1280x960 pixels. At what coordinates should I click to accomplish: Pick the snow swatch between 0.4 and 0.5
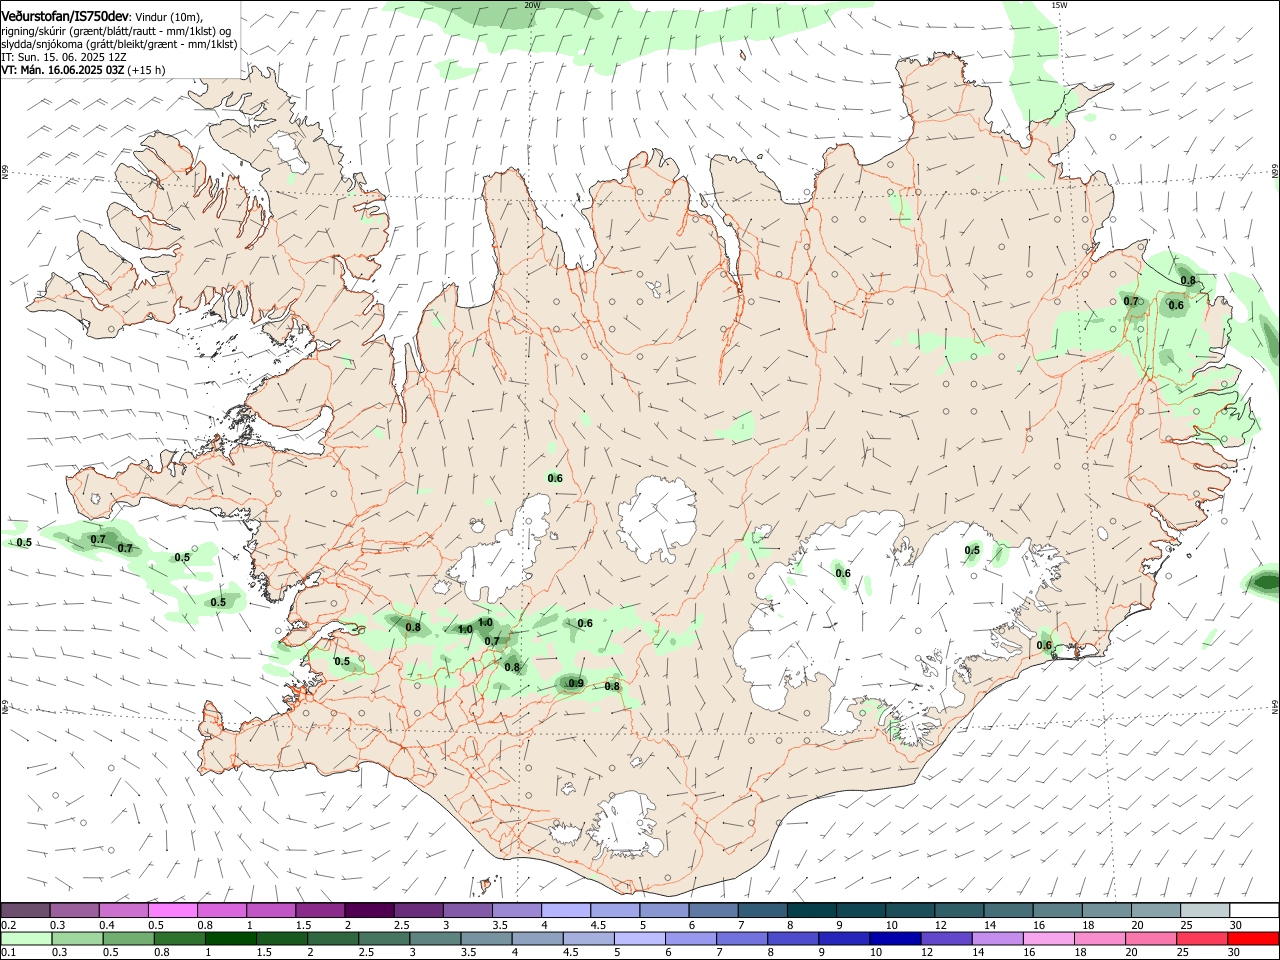123,910
